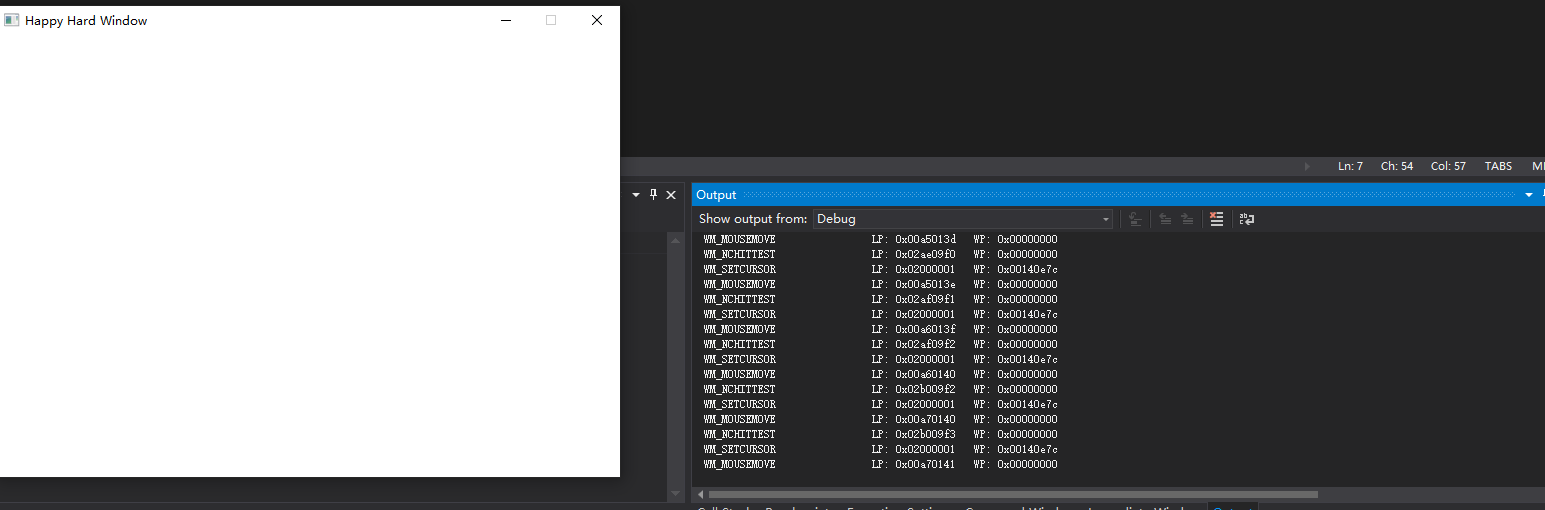Go to next message in Output
1545x510 pixels.
click(1187, 219)
